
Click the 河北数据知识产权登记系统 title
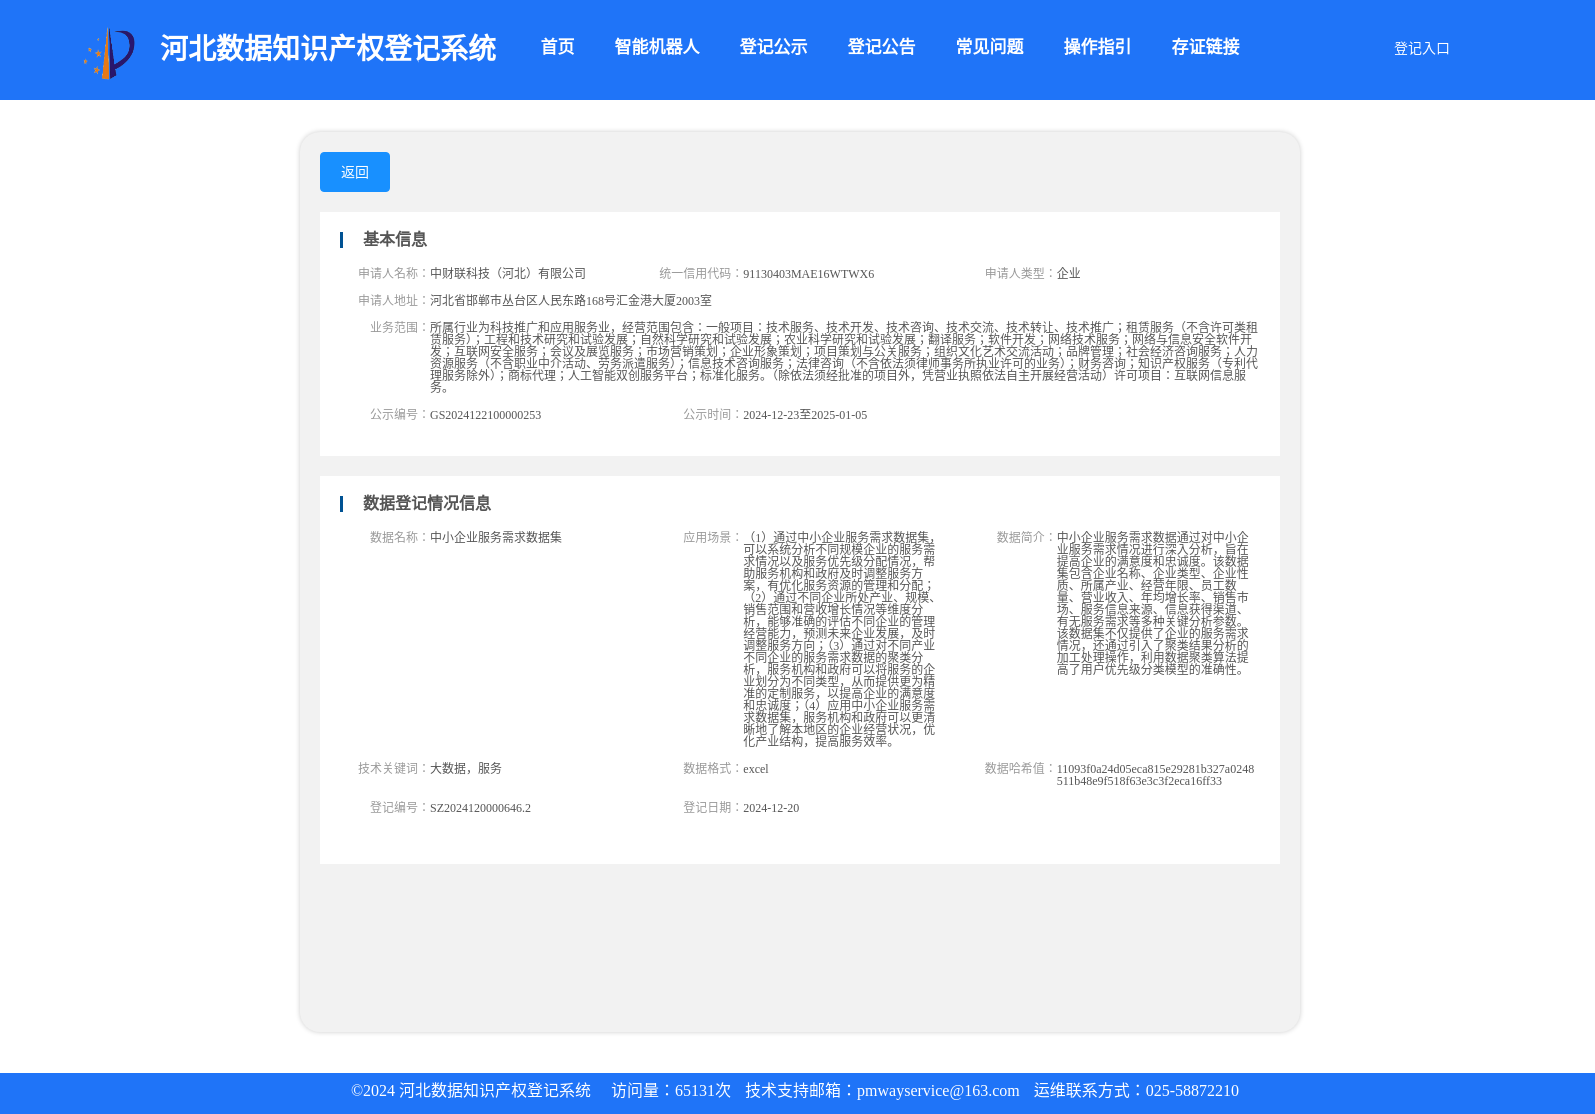coord(328,48)
